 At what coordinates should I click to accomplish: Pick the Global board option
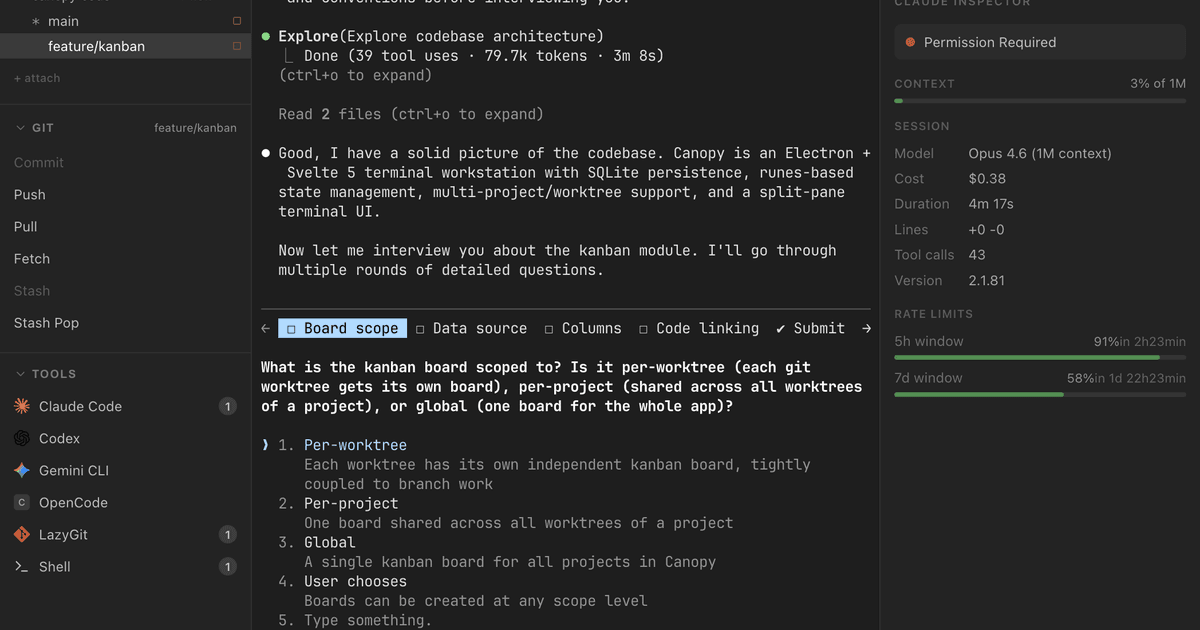330,542
